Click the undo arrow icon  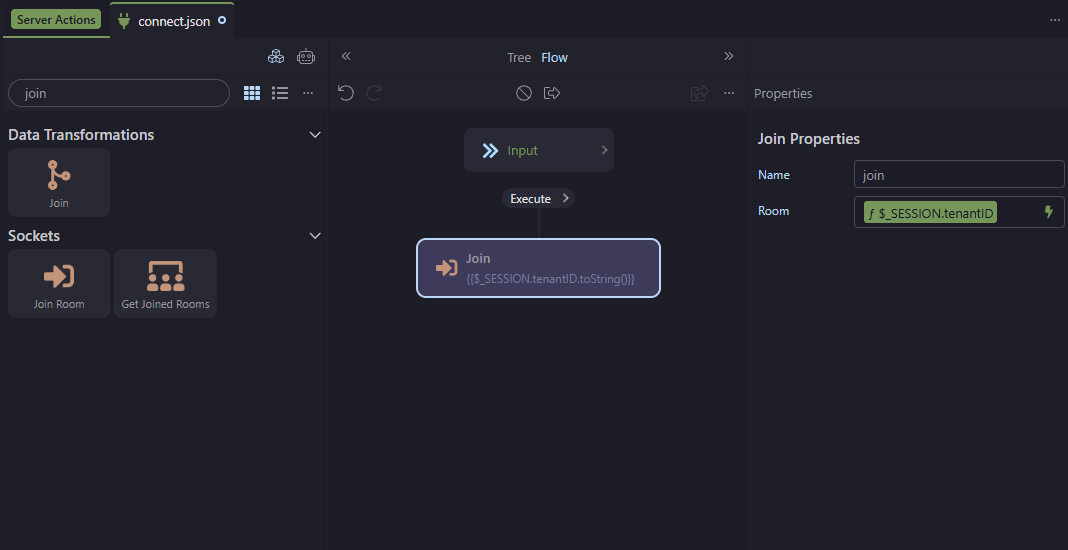point(346,93)
